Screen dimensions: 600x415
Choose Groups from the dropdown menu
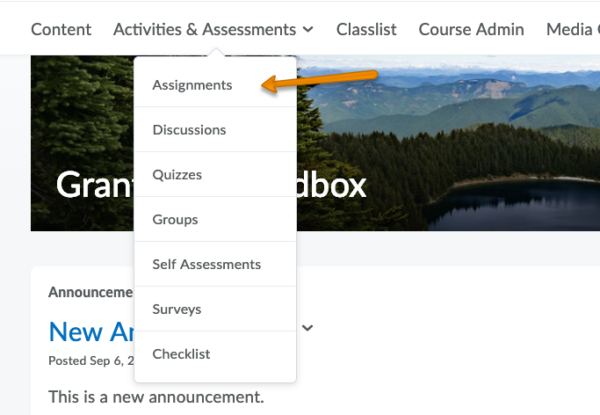[x=175, y=220]
